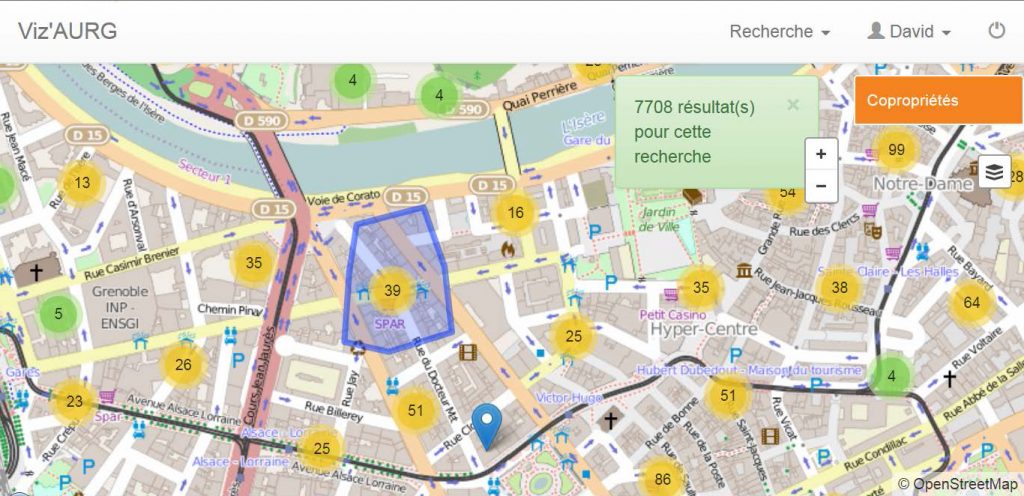Open the OpenStreetMap attribution link
1024x496 pixels.
(x=957, y=485)
